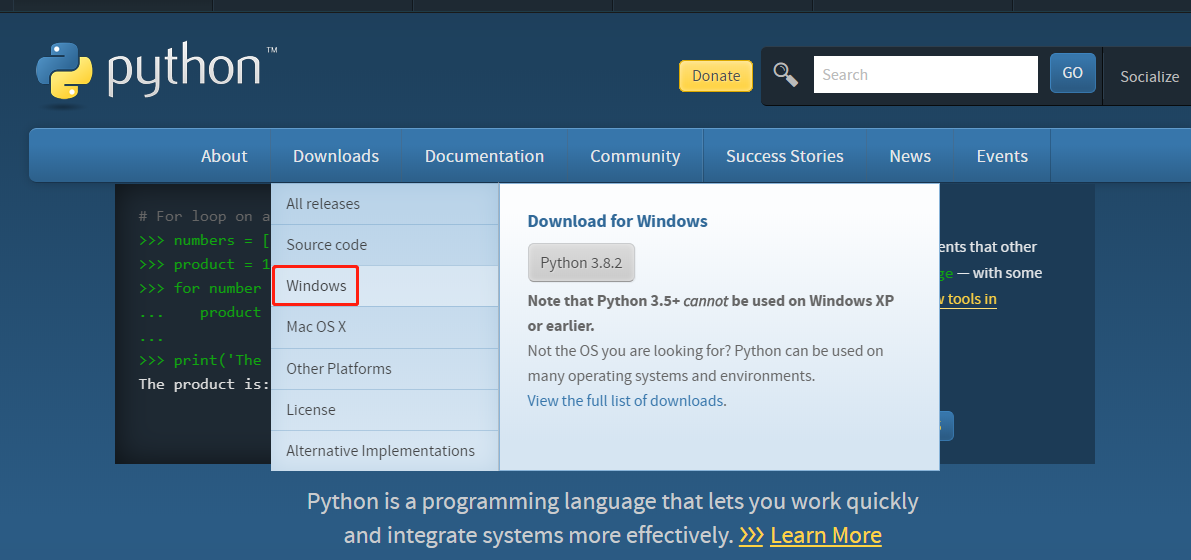Click the '# For loop on a' code comment

[204, 217]
